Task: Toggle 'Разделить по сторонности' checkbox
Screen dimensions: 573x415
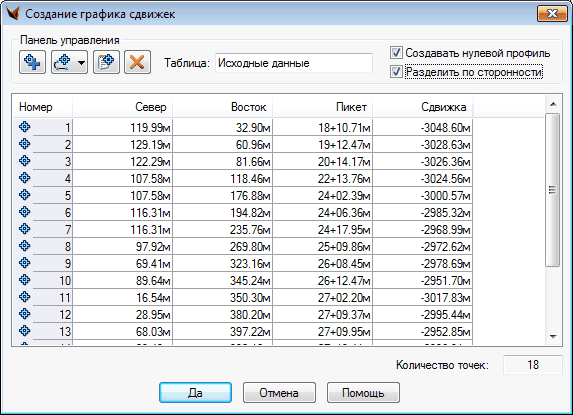Action: tap(396, 71)
